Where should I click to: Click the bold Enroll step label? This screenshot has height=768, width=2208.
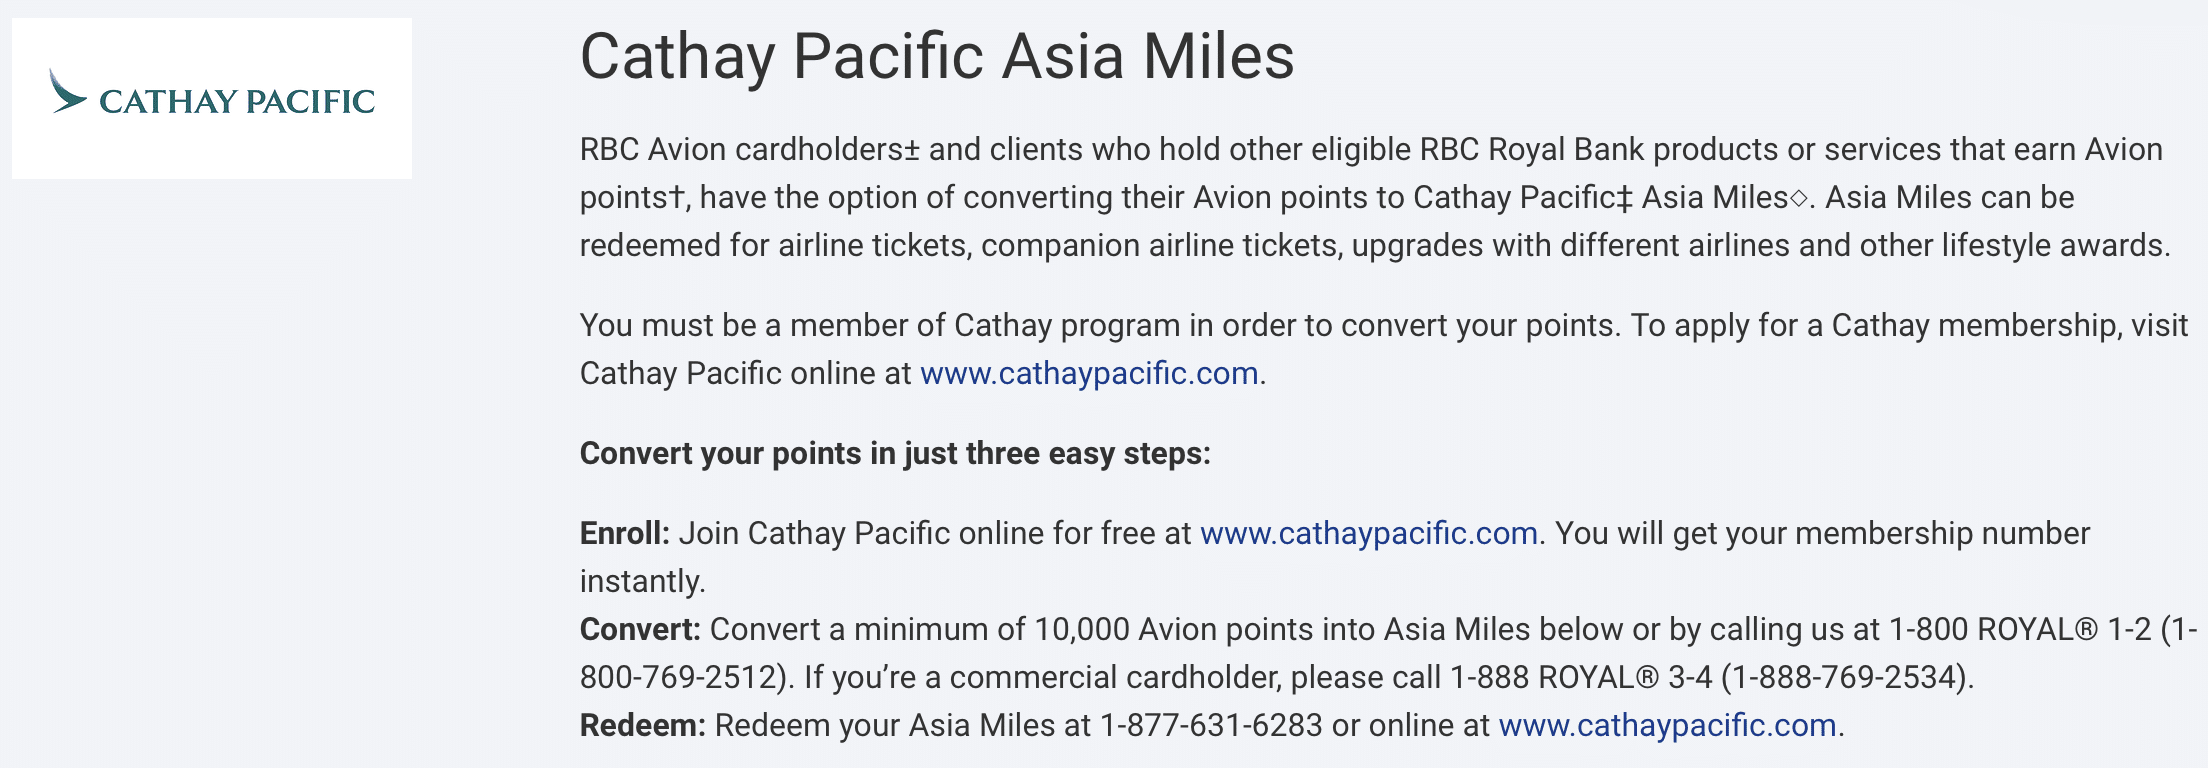point(624,533)
